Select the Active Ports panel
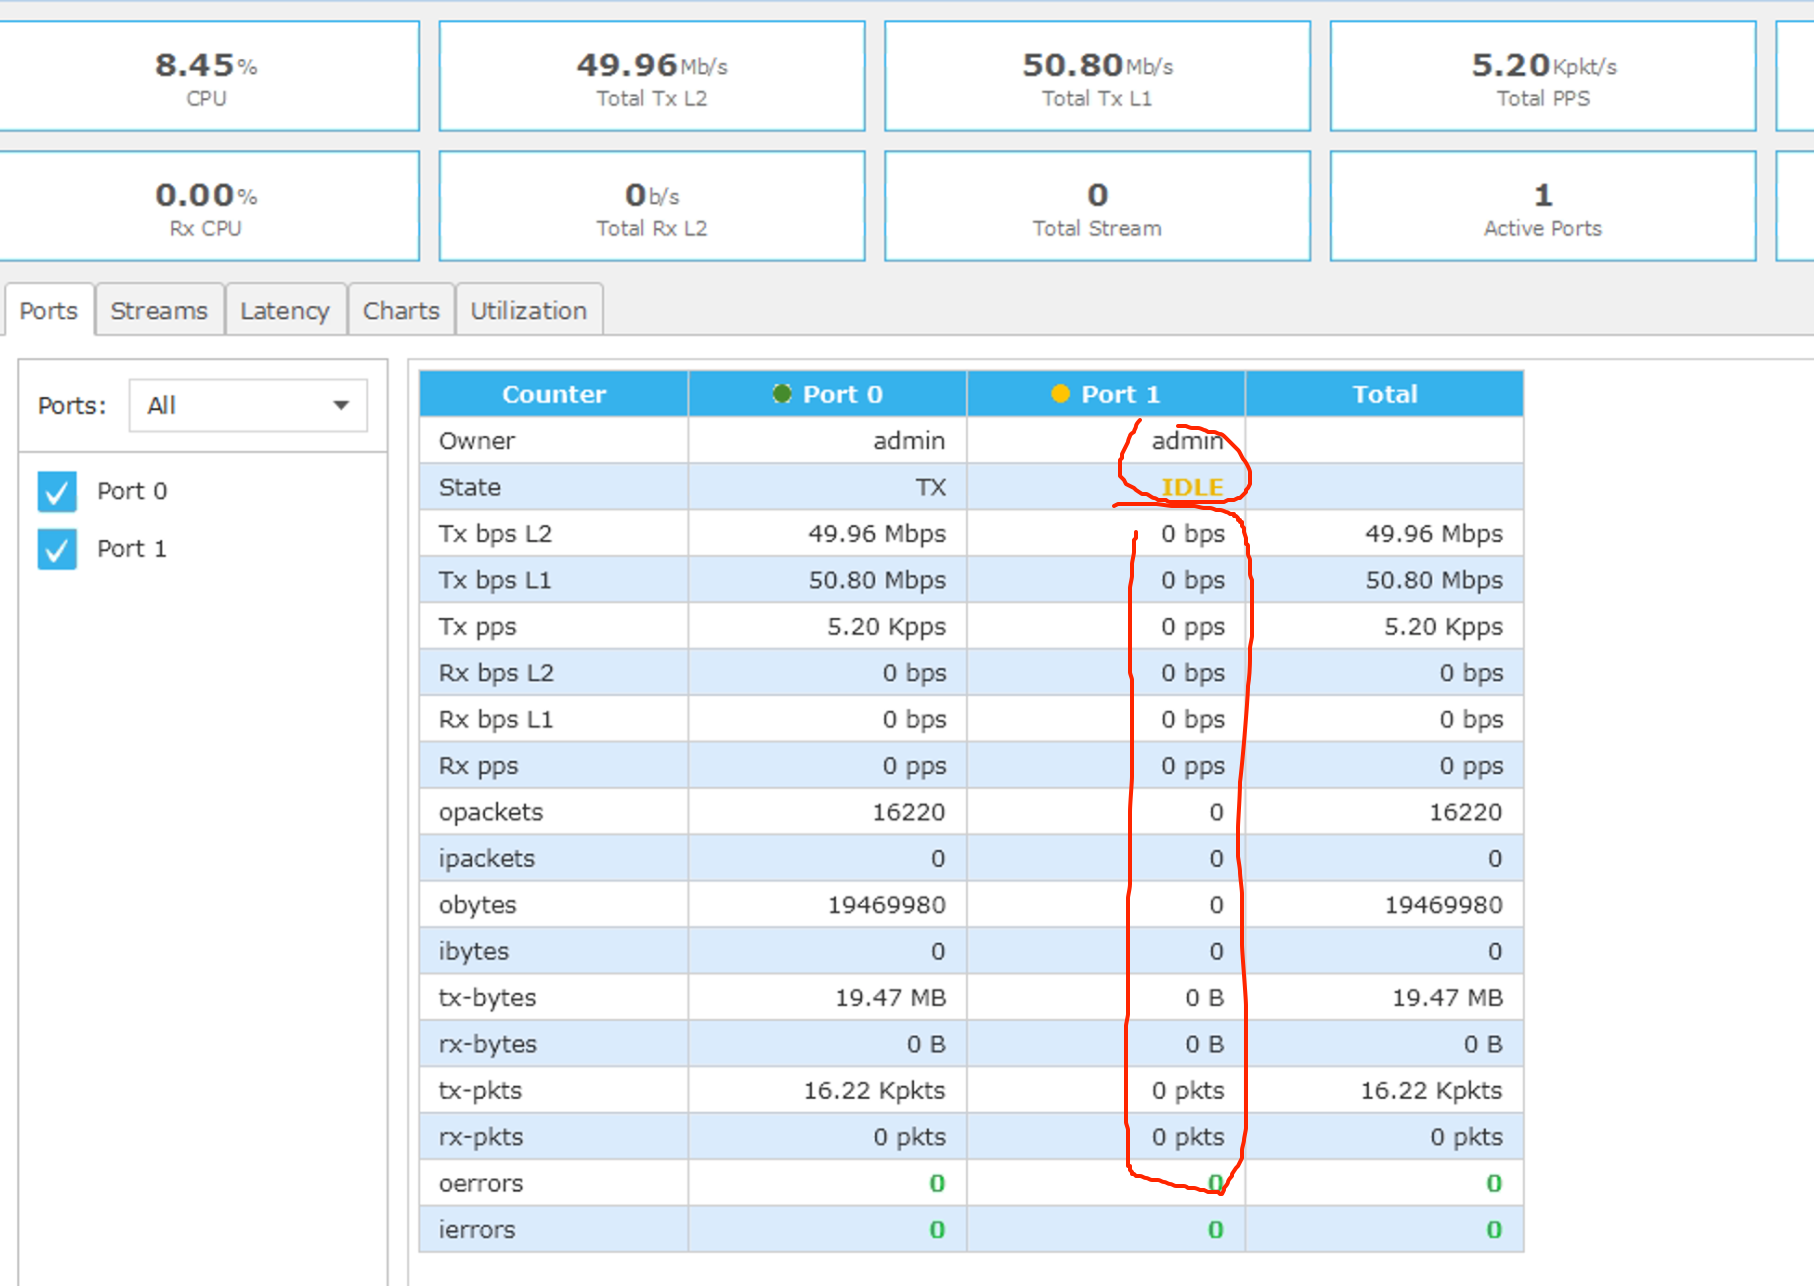Viewport: 1814px width, 1286px height. pyautogui.click(x=1542, y=206)
